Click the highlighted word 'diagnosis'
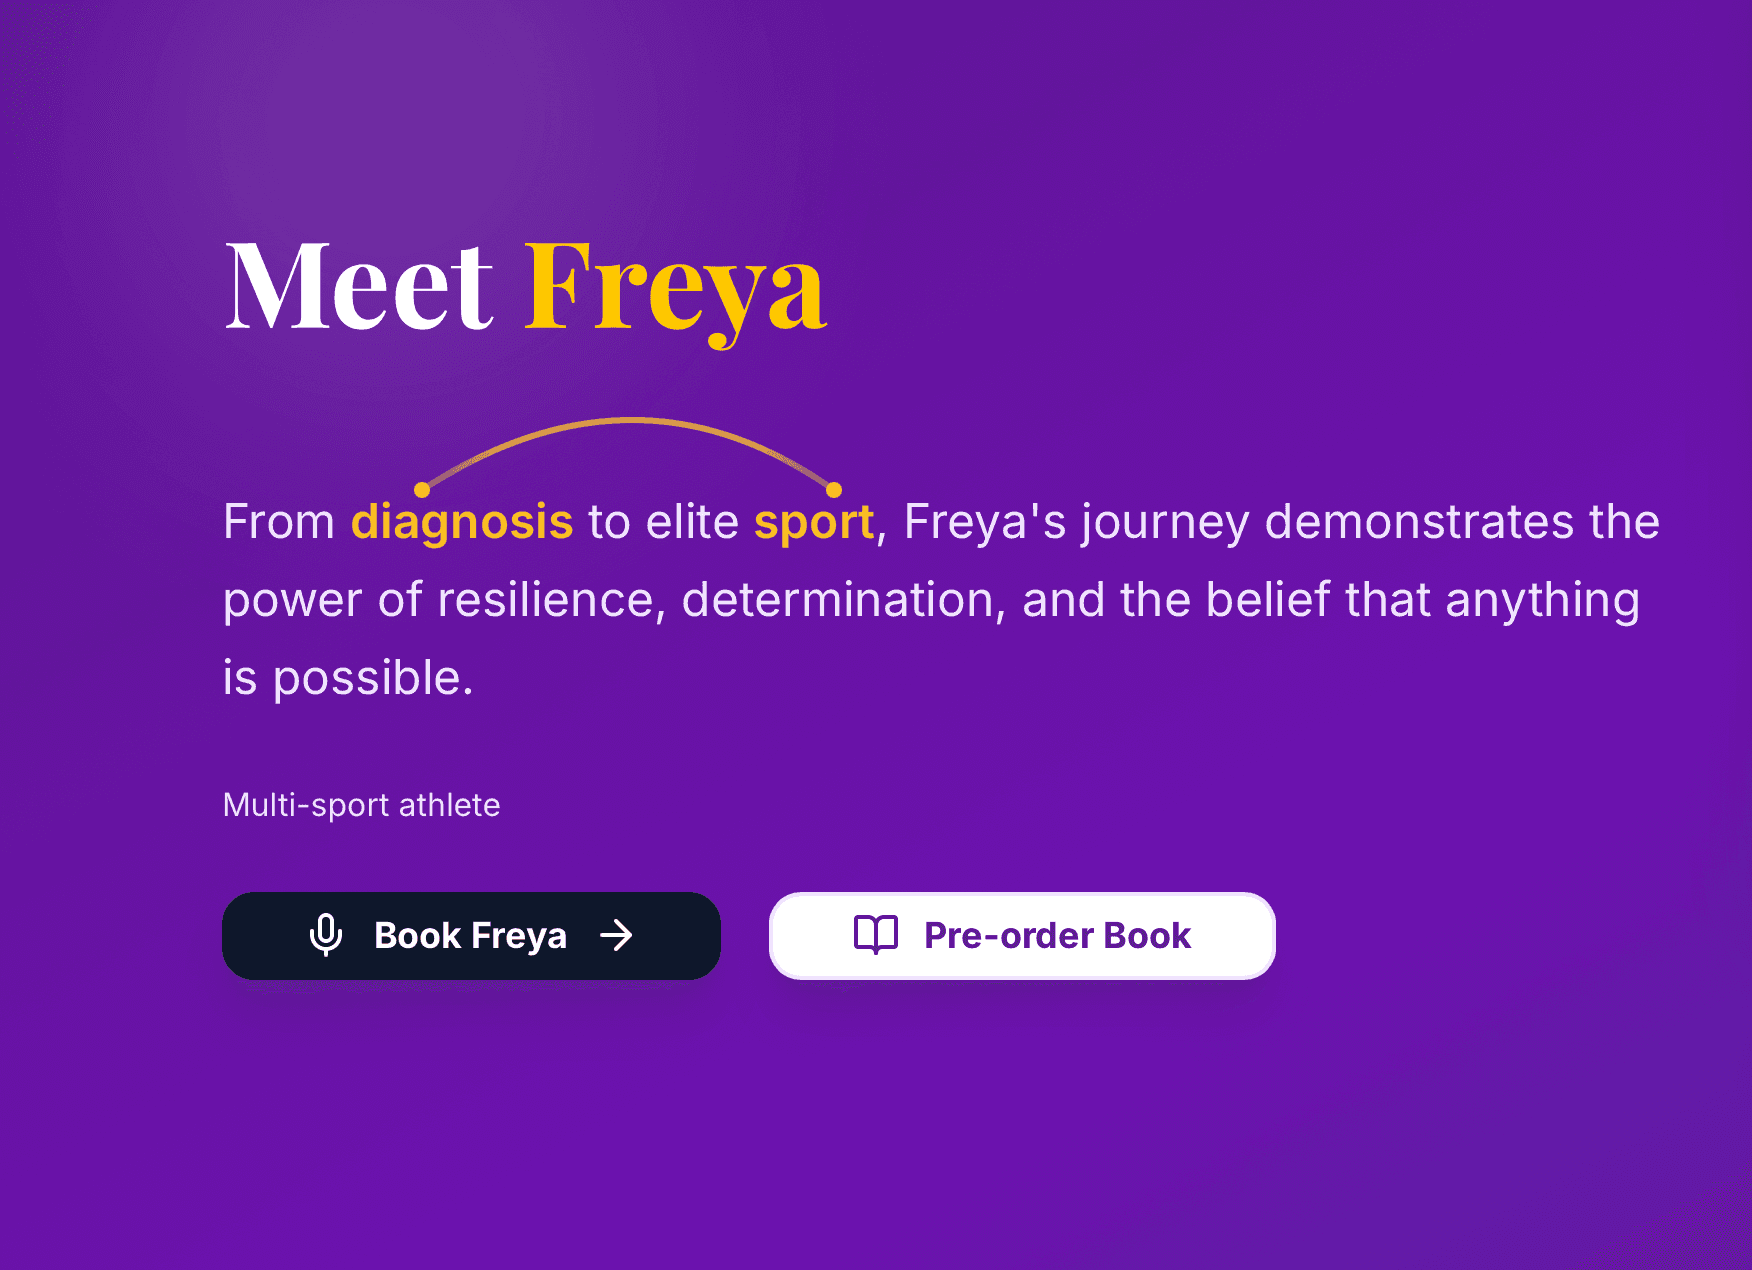1752x1270 pixels. click(462, 521)
